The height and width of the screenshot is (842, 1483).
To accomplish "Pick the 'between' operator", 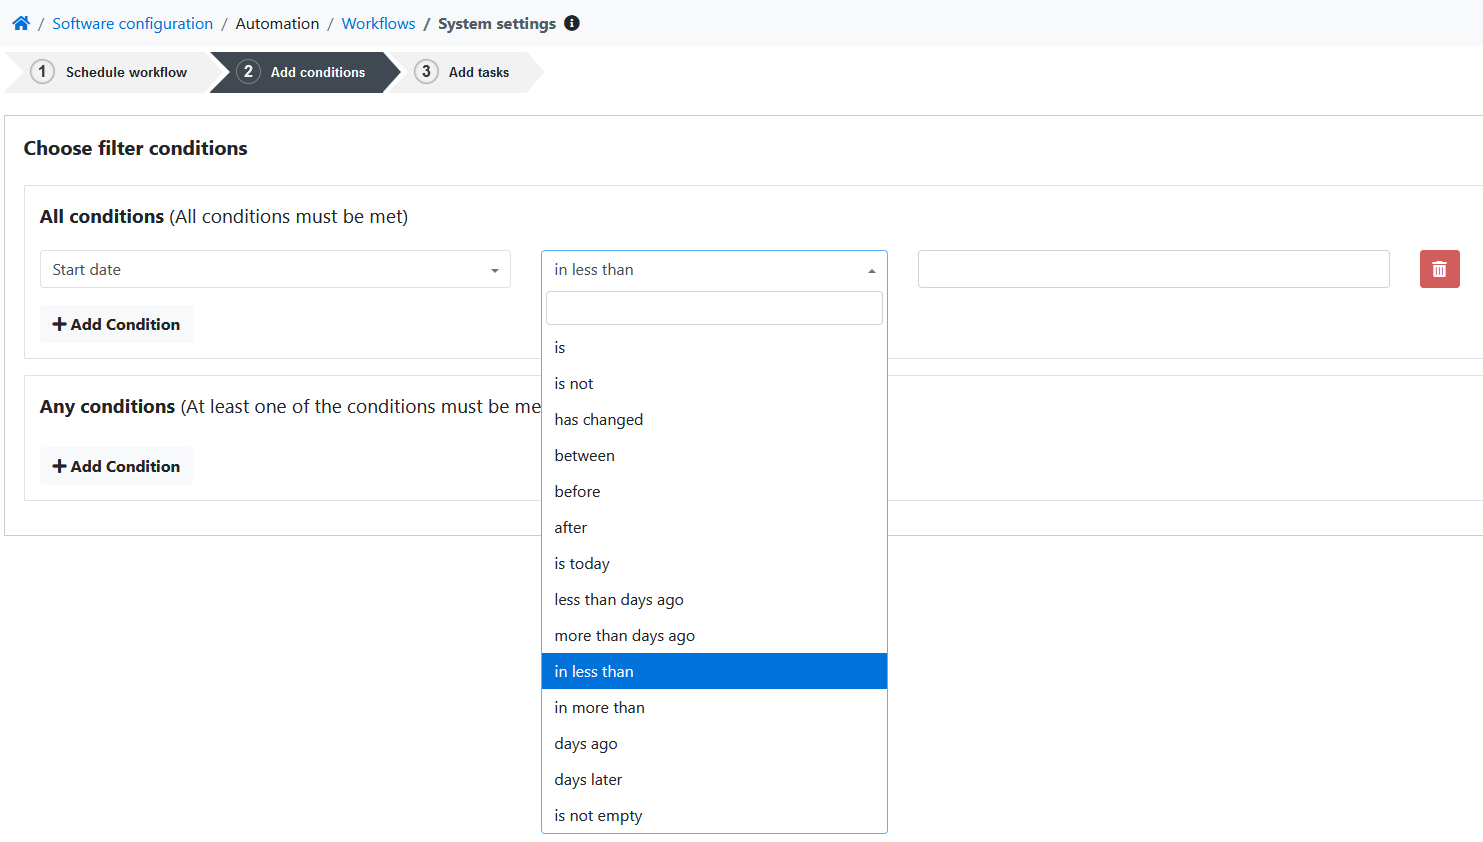I will click(714, 455).
